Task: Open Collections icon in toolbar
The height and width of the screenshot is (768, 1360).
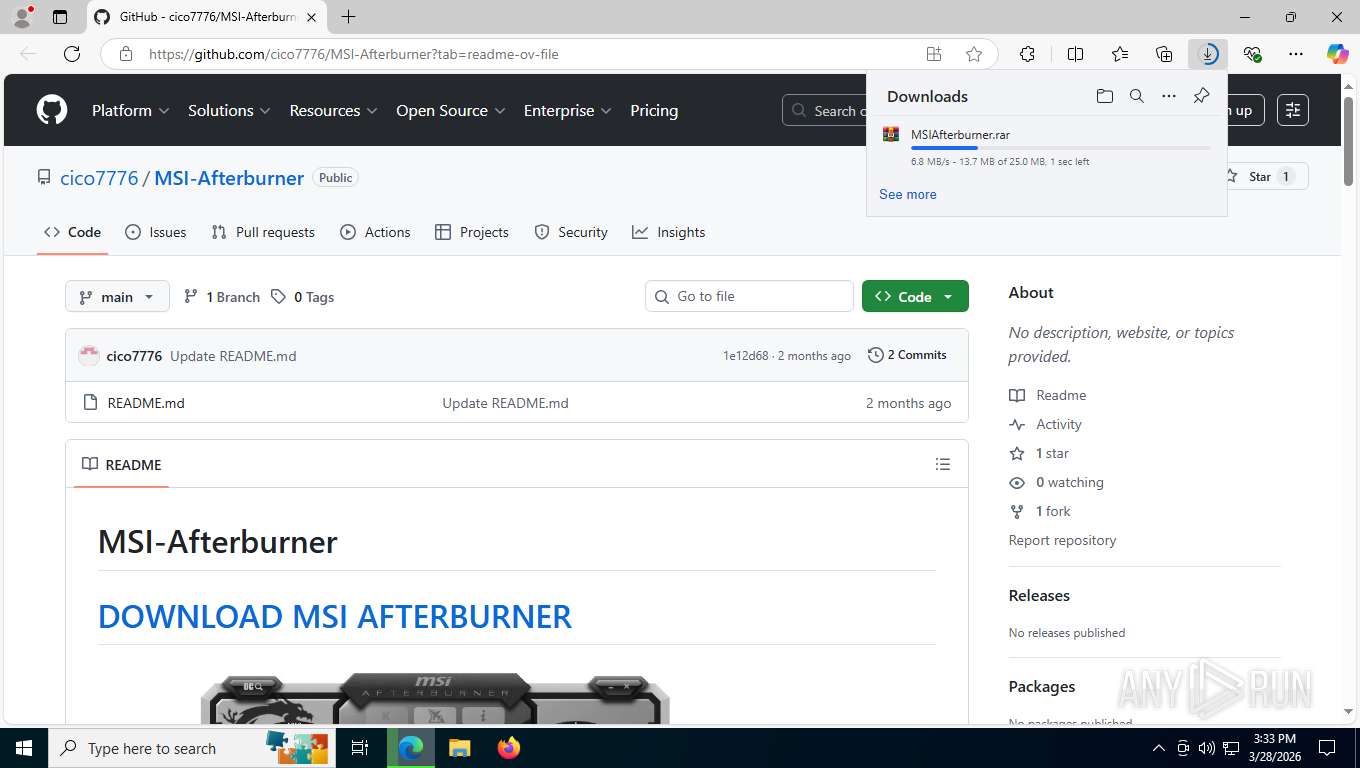Action: coord(1164,54)
